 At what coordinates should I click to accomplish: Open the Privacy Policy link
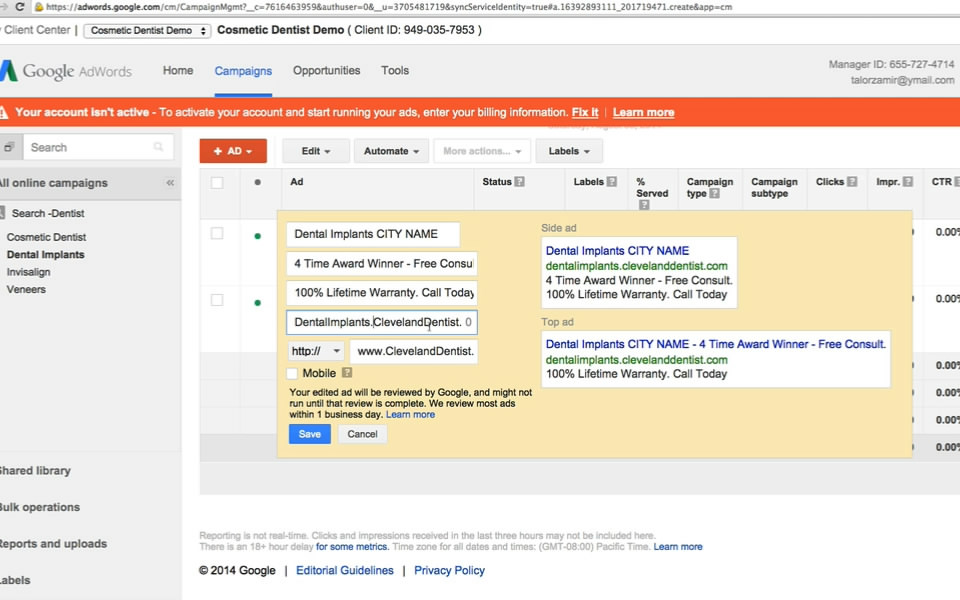(449, 571)
